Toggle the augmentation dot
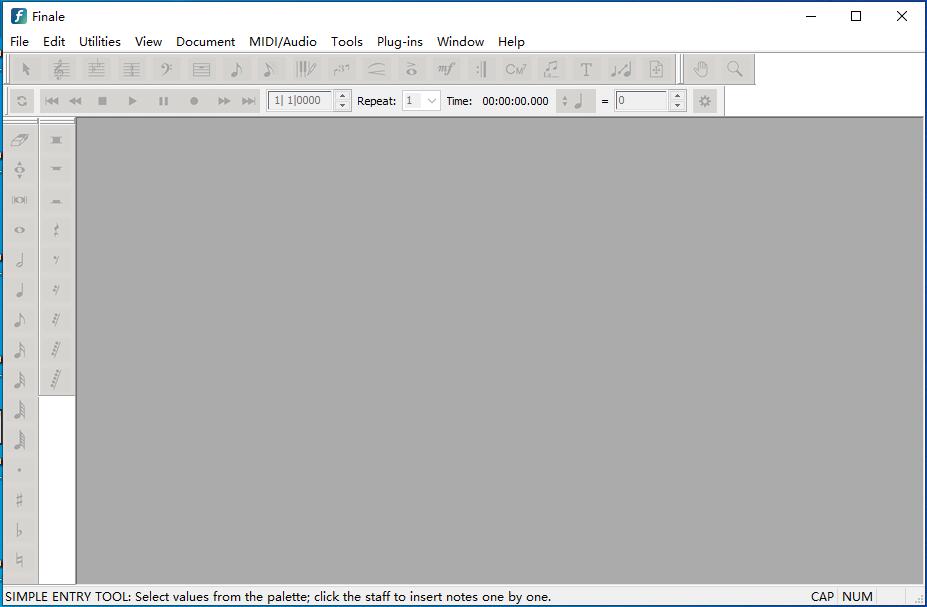Image resolution: width=927 pixels, height=607 pixels. pos(20,470)
